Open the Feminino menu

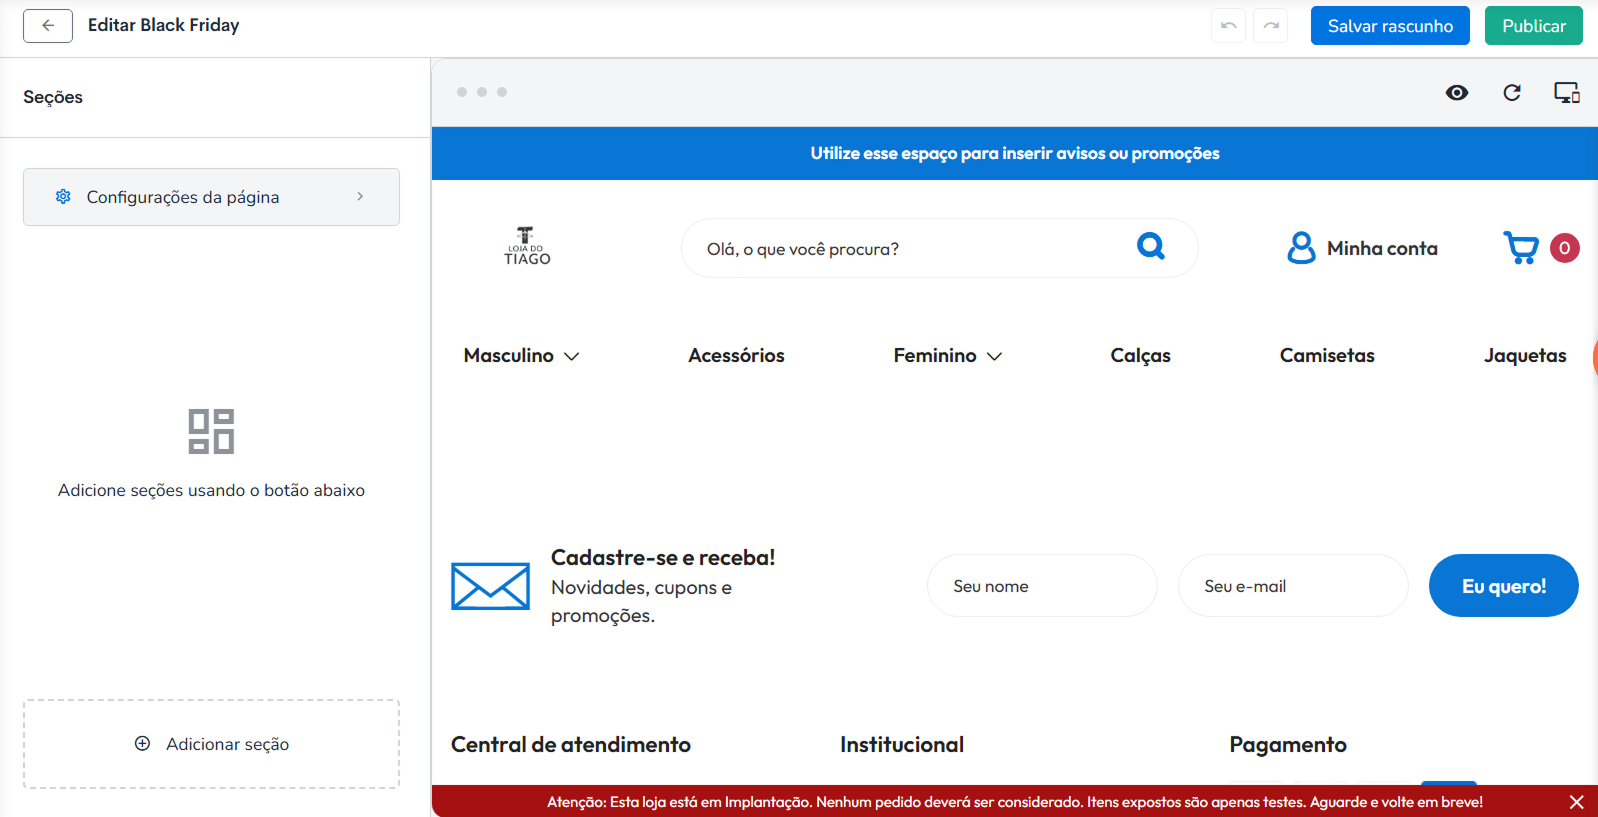pyautogui.click(x=935, y=356)
